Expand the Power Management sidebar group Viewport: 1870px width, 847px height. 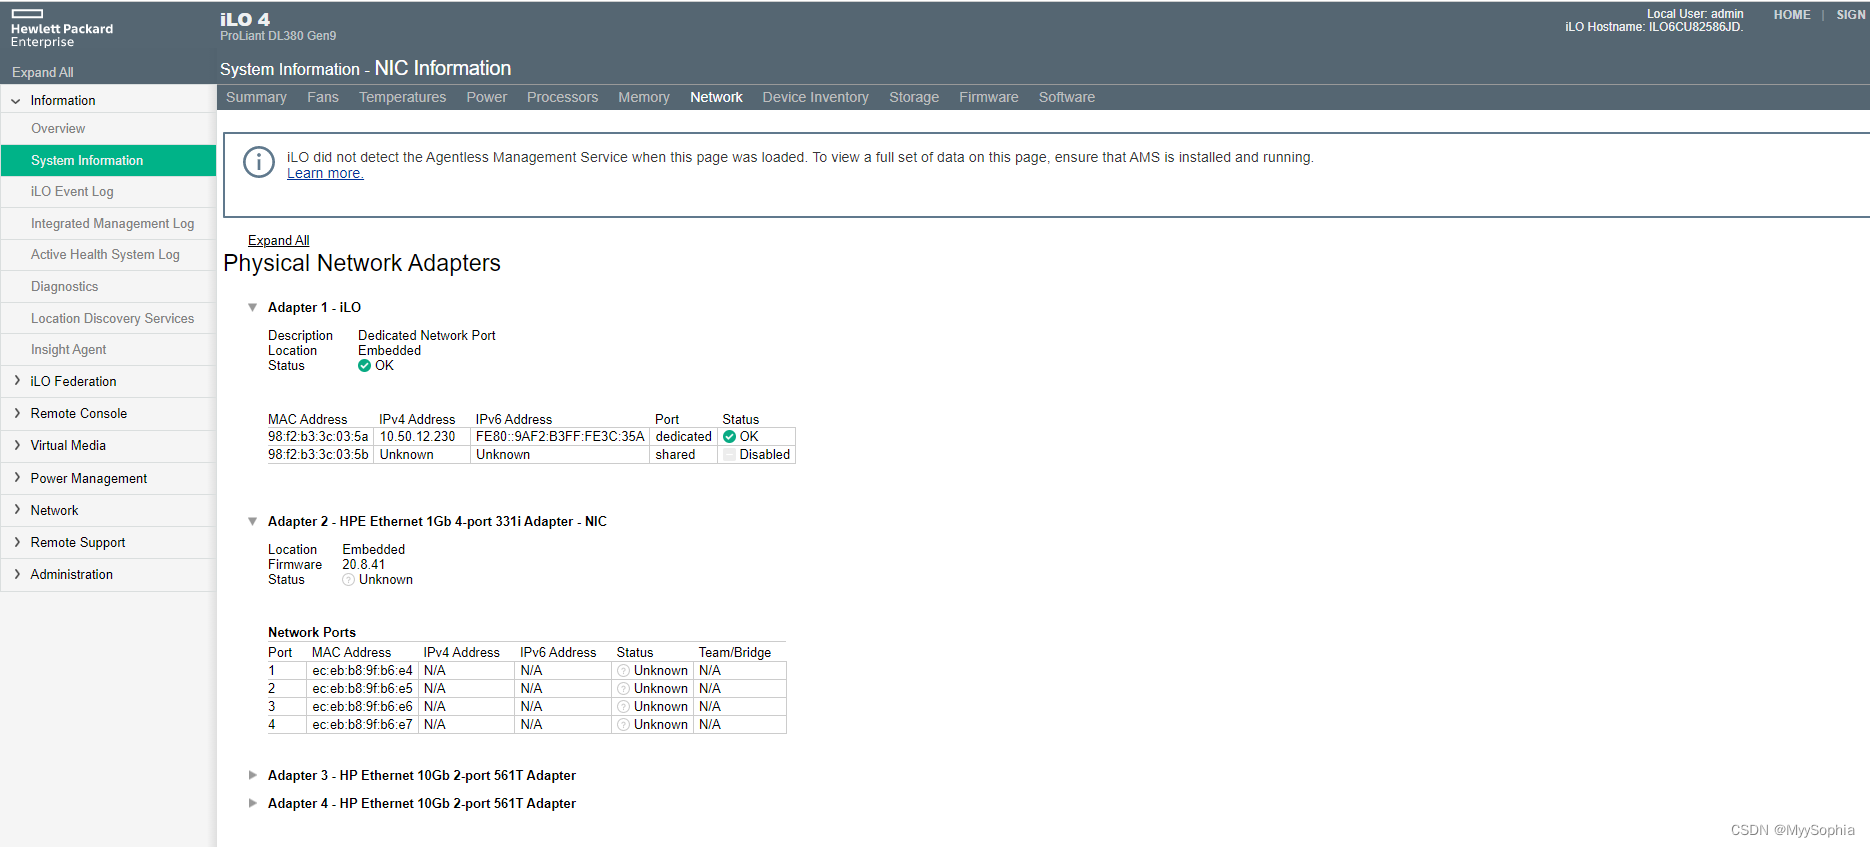coord(16,478)
